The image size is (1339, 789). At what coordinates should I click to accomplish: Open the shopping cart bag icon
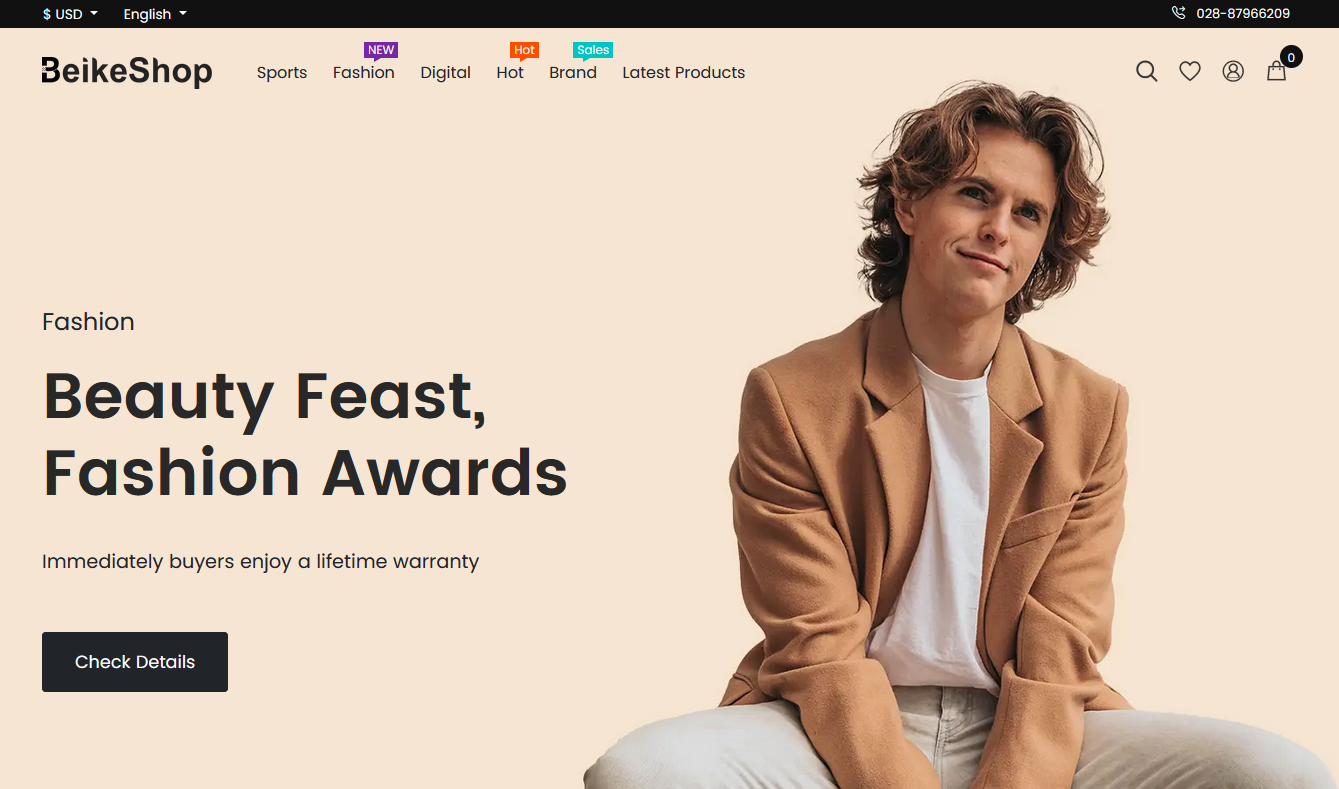(1276, 72)
